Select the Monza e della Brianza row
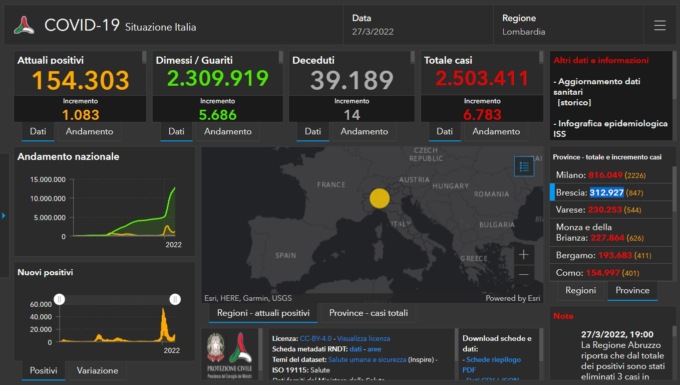The height and width of the screenshot is (385, 680). pyautogui.click(x=611, y=232)
